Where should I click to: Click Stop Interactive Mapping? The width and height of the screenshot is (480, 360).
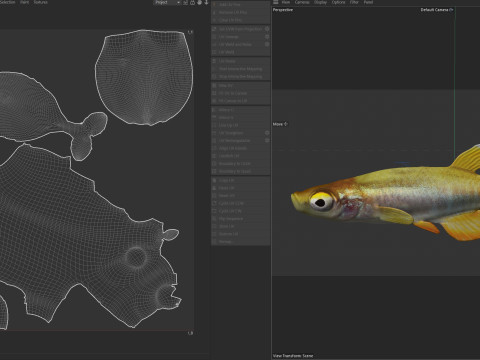240,77
